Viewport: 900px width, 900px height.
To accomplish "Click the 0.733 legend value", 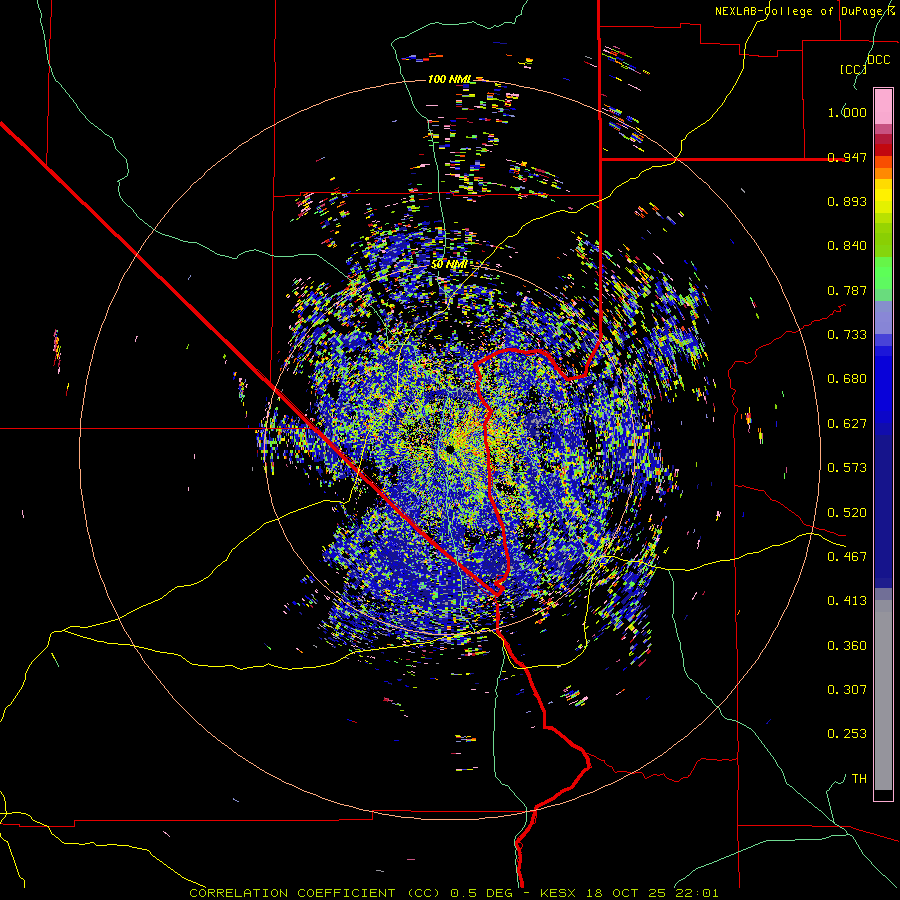I will click(847, 335).
